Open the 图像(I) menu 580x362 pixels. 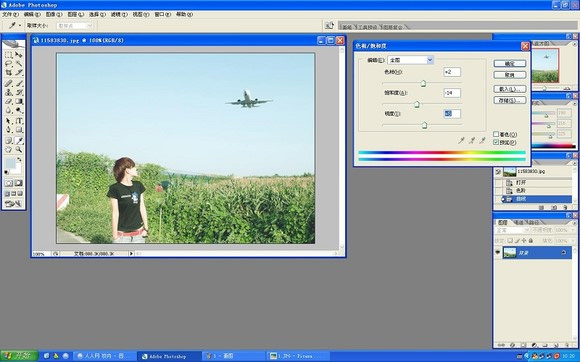[54, 14]
